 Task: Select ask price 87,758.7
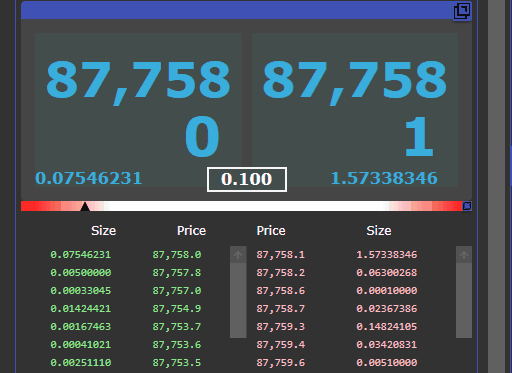click(x=281, y=309)
